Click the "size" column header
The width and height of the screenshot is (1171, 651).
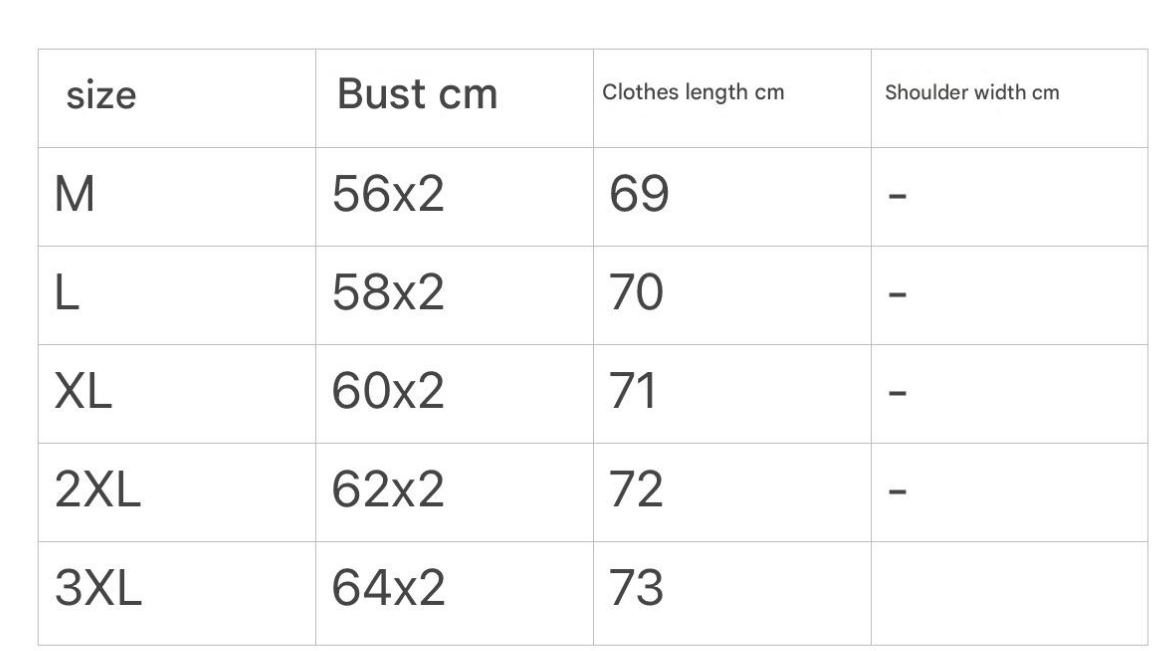pos(101,96)
